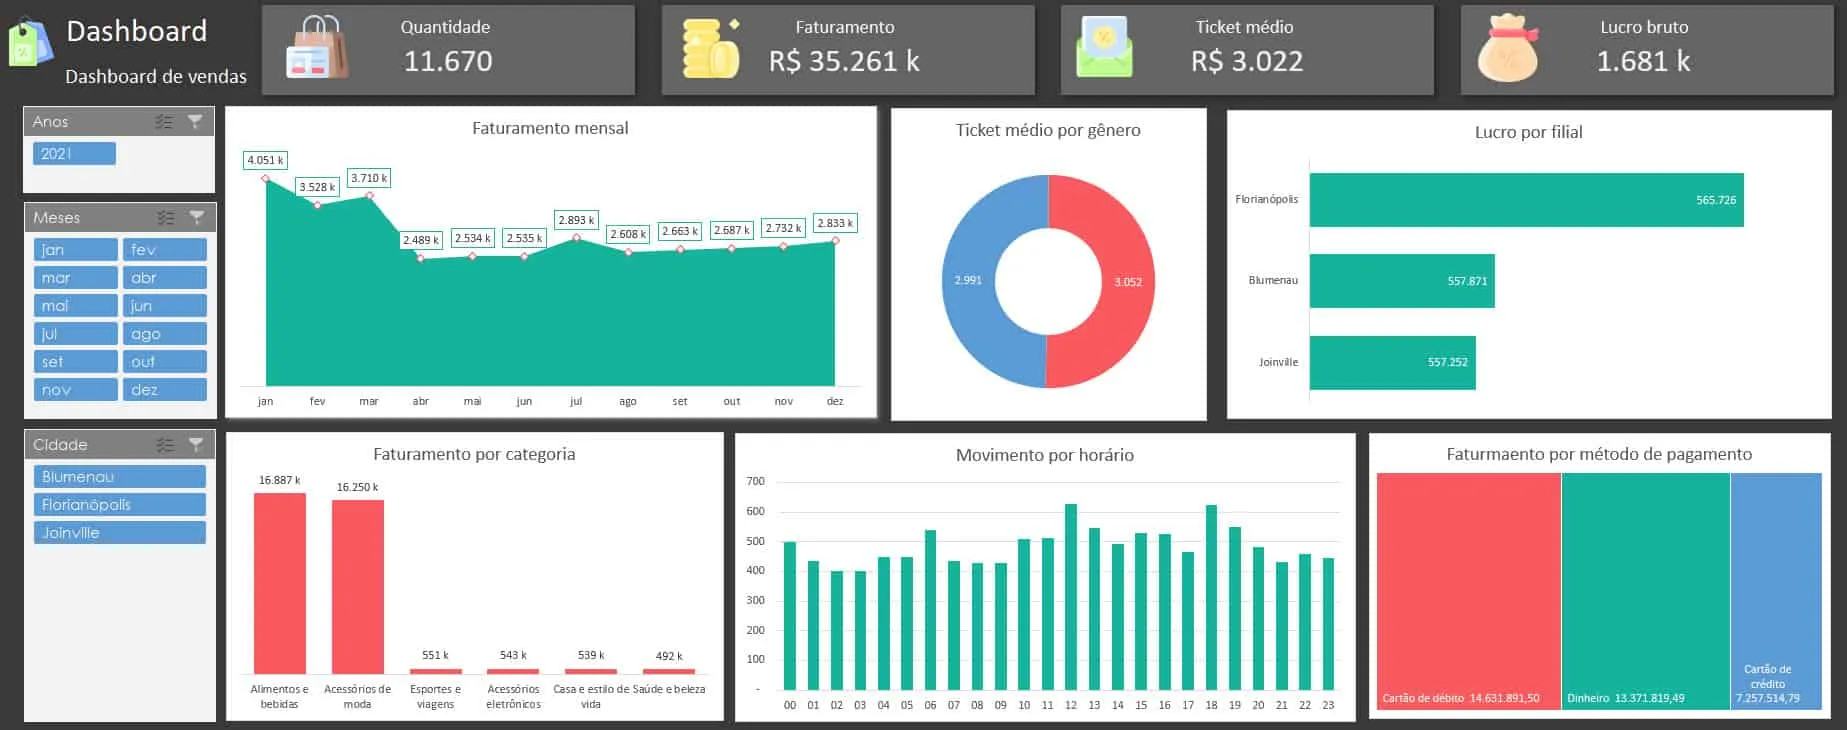
Task: Click the Dashboard de vendas subtitle
Action: [156, 77]
